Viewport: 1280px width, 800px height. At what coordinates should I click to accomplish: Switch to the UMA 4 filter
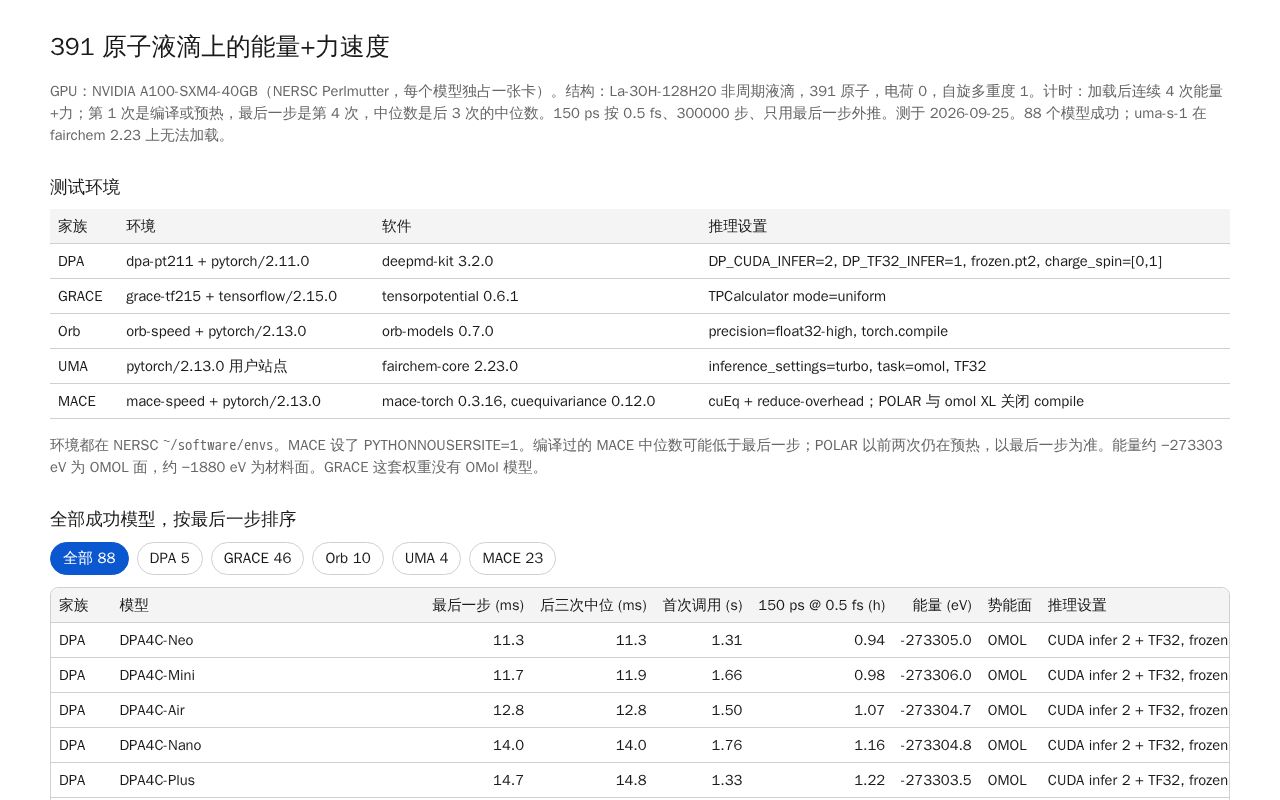click(426, 558)
